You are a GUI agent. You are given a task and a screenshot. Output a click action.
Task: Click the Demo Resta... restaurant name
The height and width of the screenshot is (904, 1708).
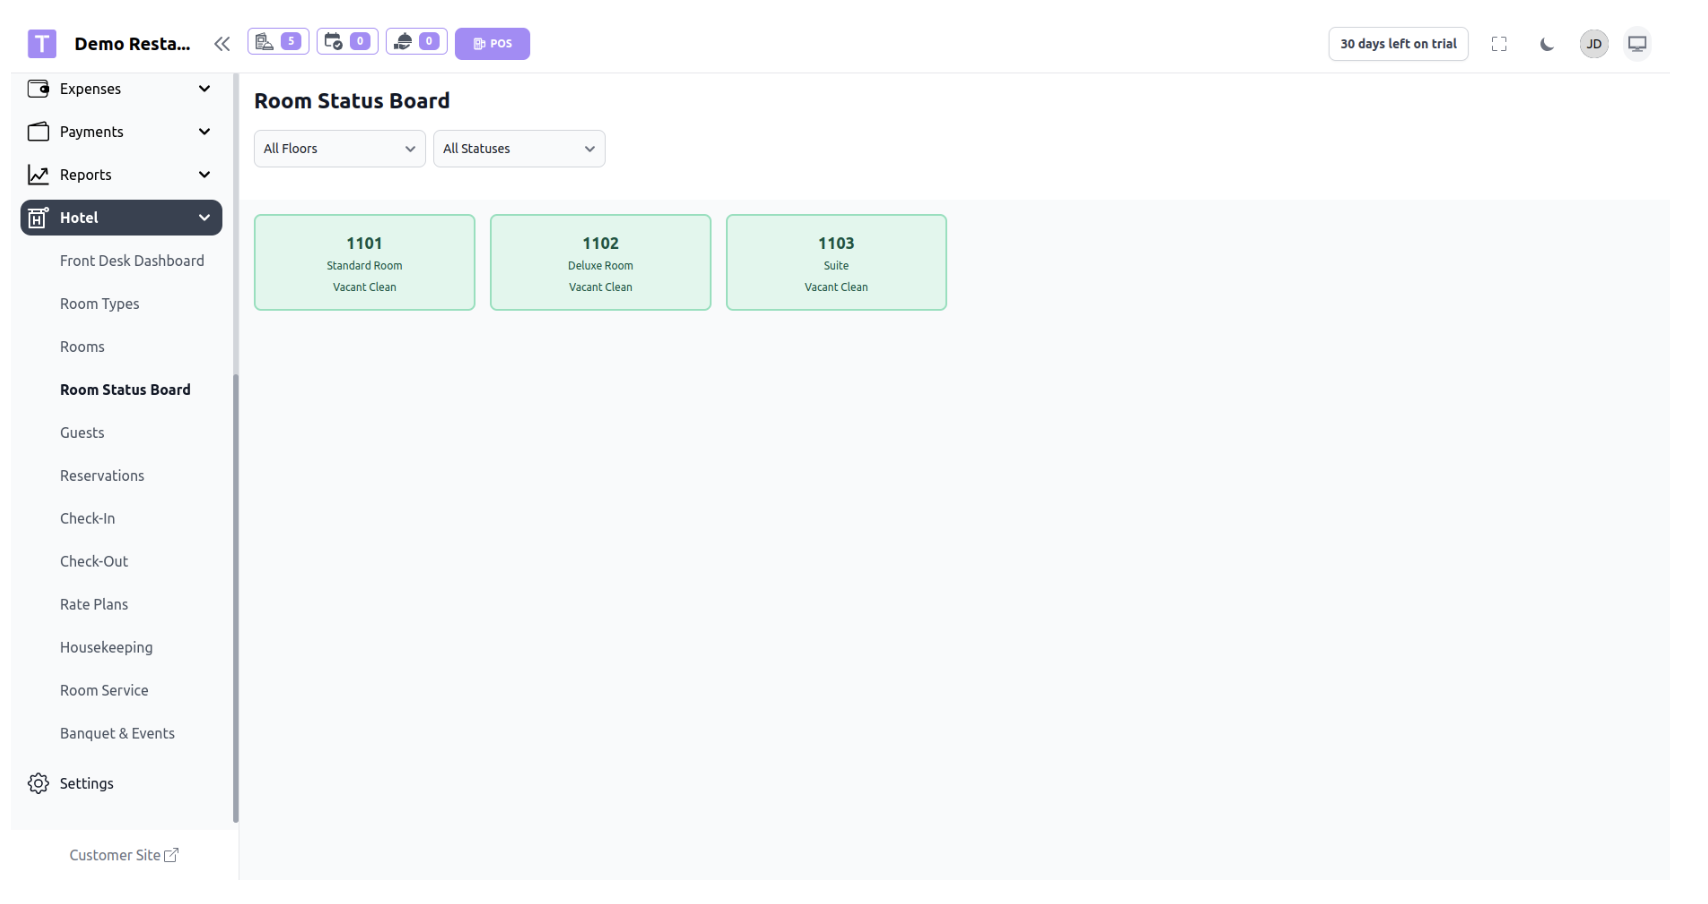click(132, 44)
